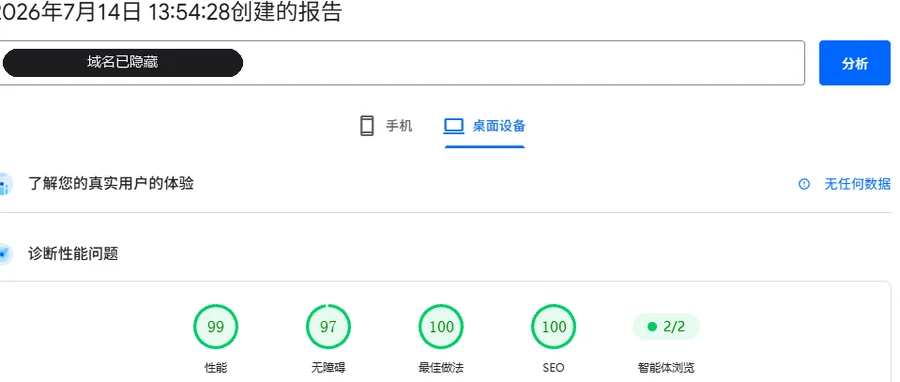Viewport: 900px width, 382px height.
Task: Click the 诊断性能问题 heading
Action: coord(73,254)
